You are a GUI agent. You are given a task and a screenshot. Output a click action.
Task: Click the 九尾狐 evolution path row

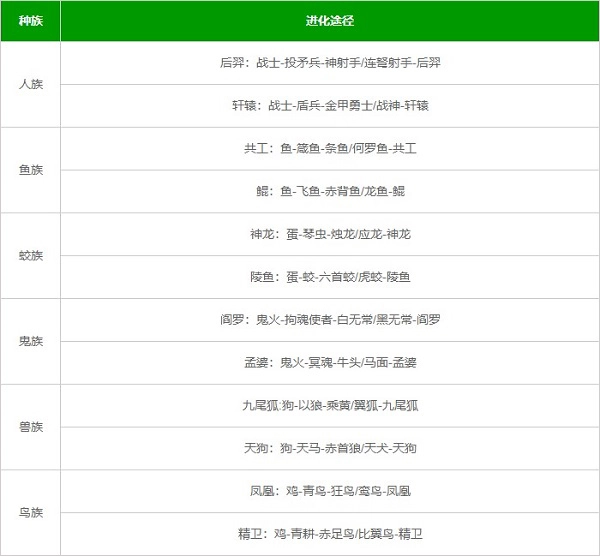[x=329, y=405]
